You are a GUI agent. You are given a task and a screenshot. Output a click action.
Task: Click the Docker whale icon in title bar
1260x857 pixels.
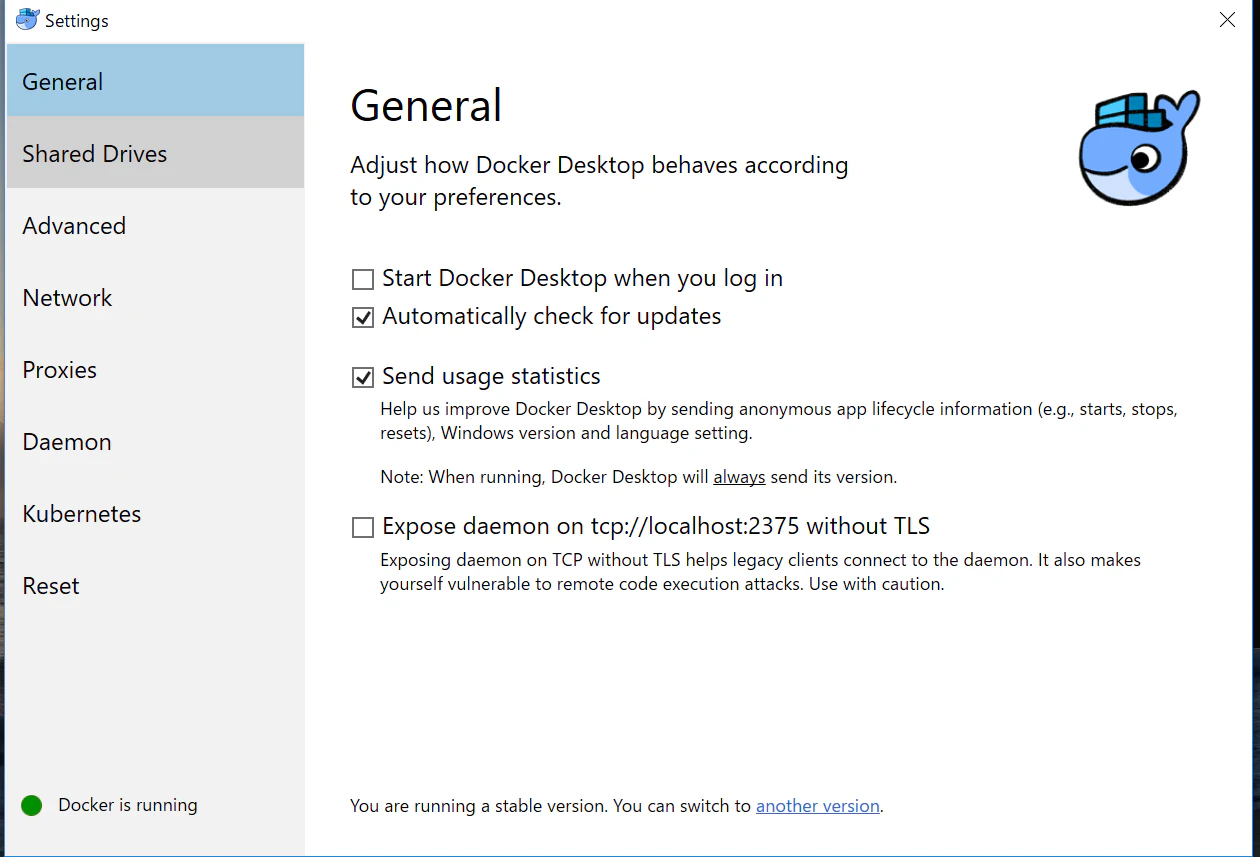tap(27, 20)
